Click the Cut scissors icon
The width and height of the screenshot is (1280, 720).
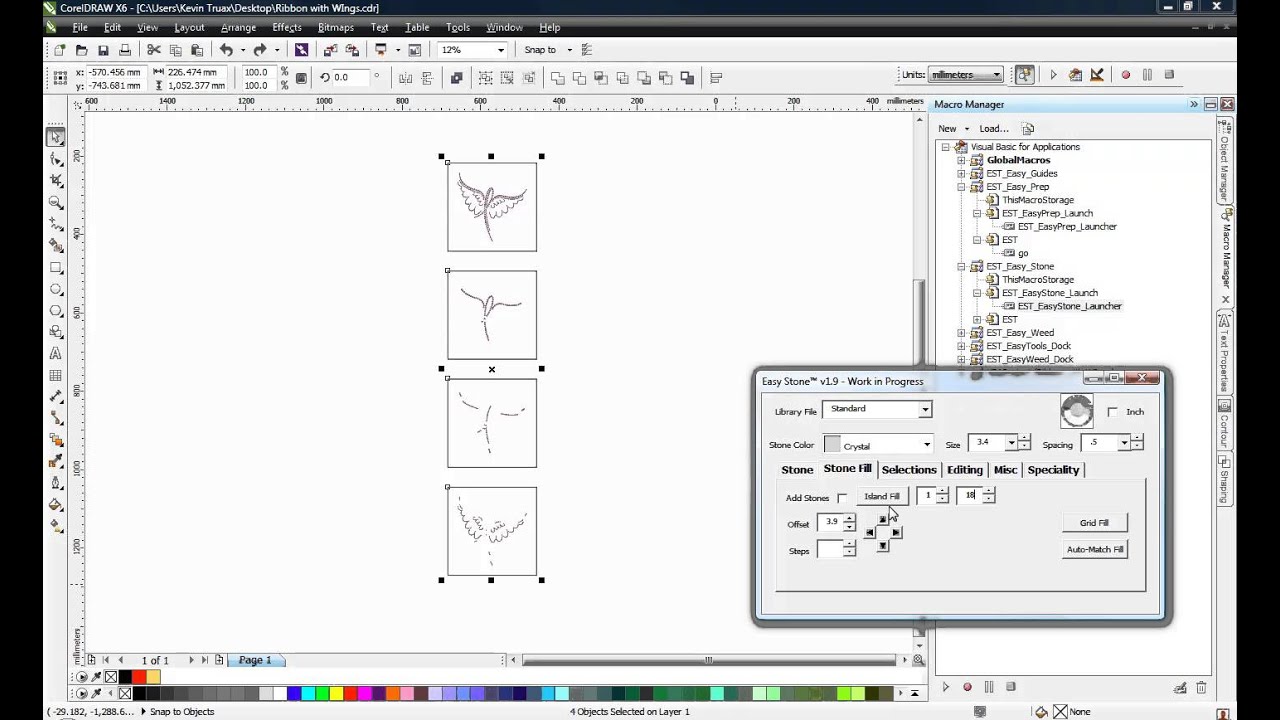(154, 50)
